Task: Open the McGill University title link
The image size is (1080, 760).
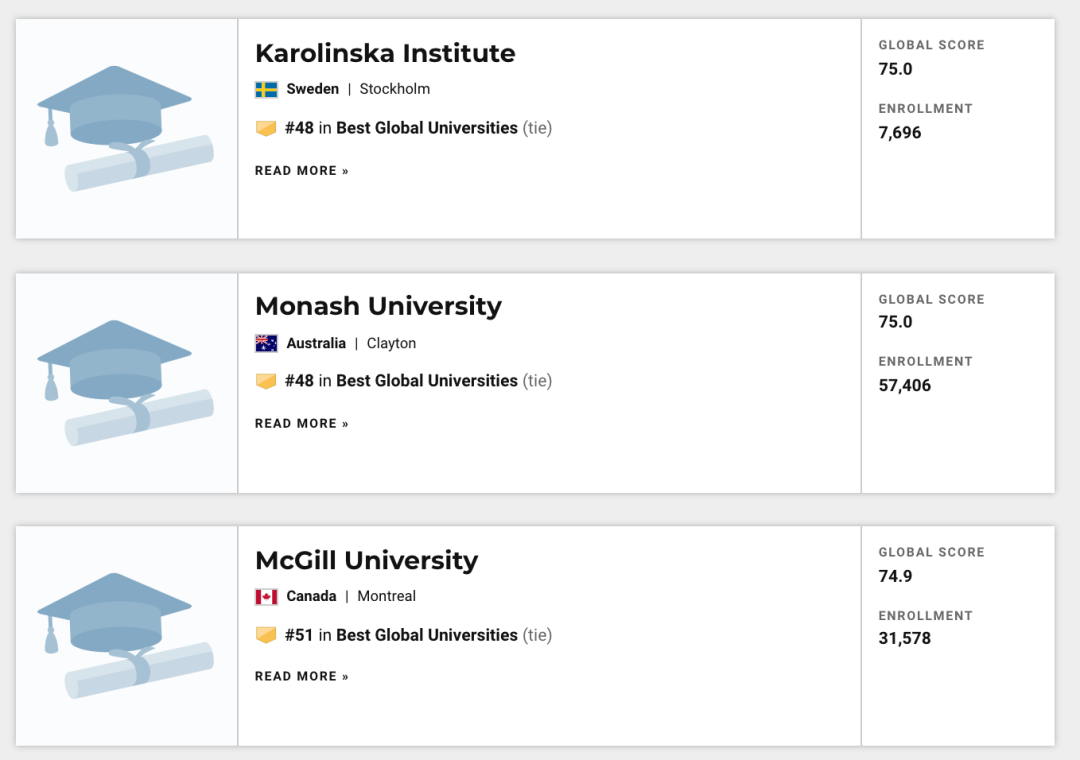Action: 366,560
